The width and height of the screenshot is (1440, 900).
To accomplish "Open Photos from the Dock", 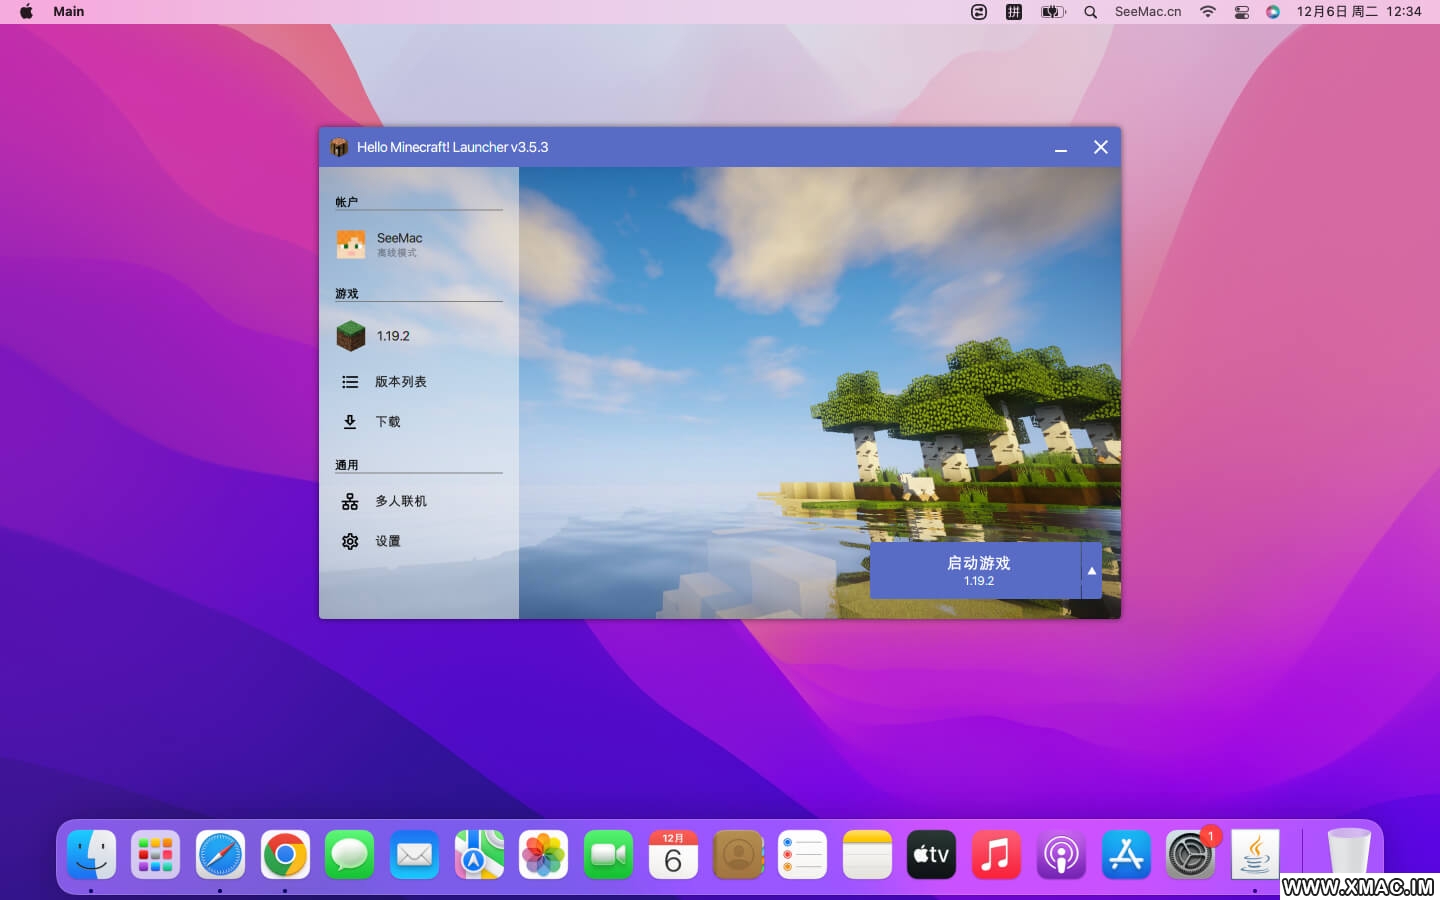I will (543, 855).
